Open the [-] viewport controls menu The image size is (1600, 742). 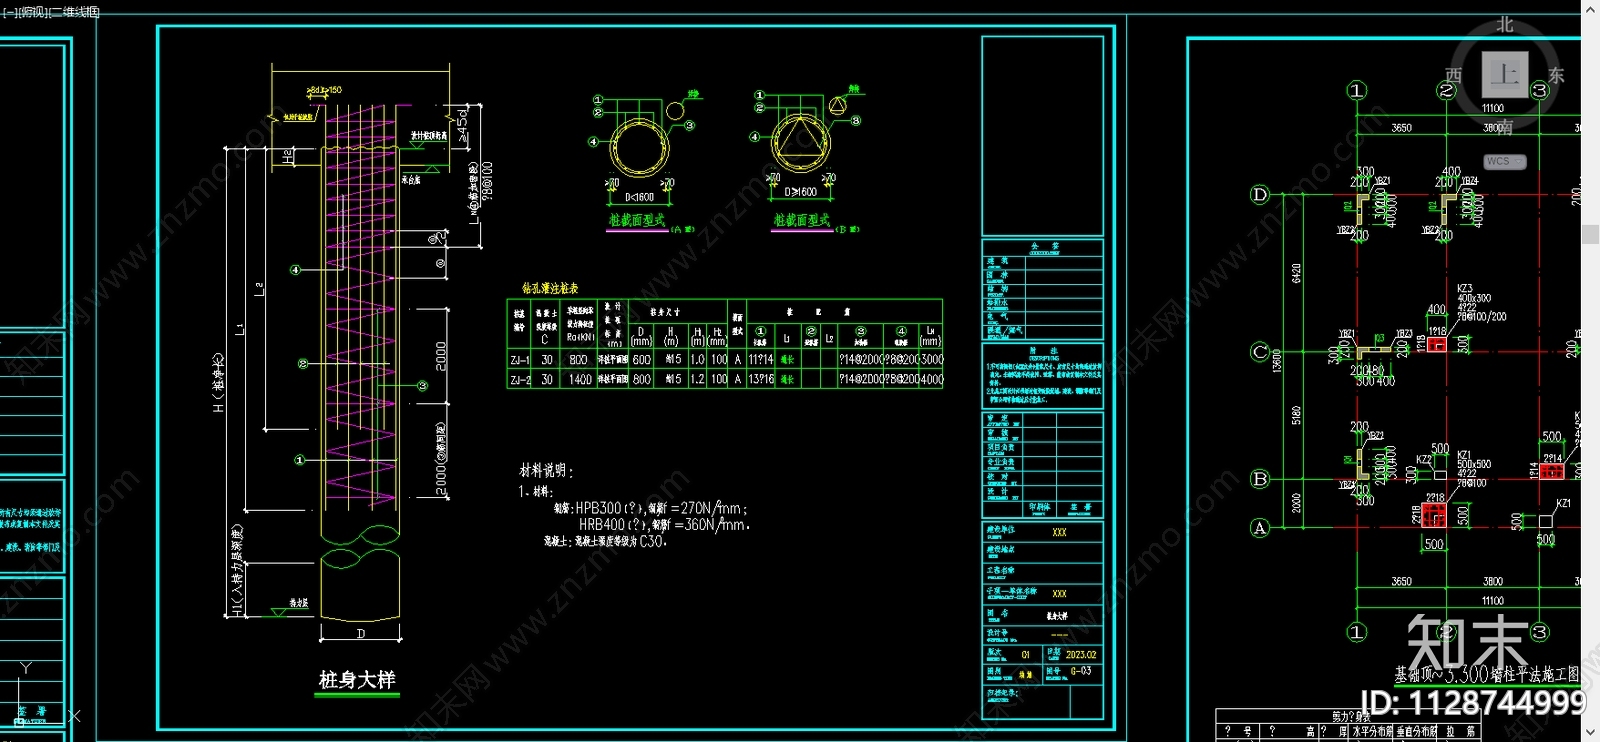tap(8, 12)
